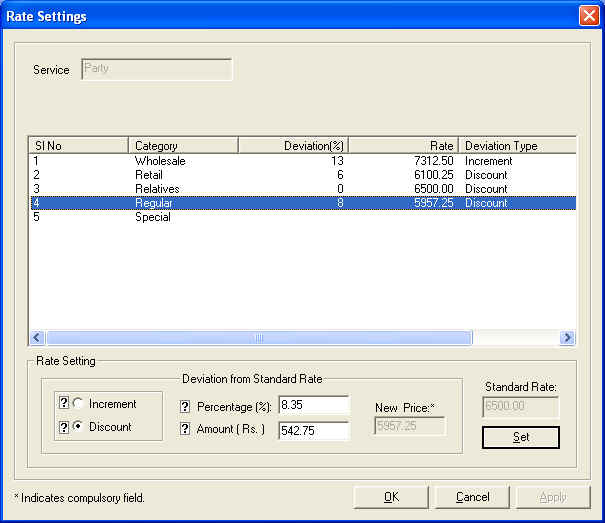Click rate value 7312.50
Screen dimensions: 605x523
[434, 161]
